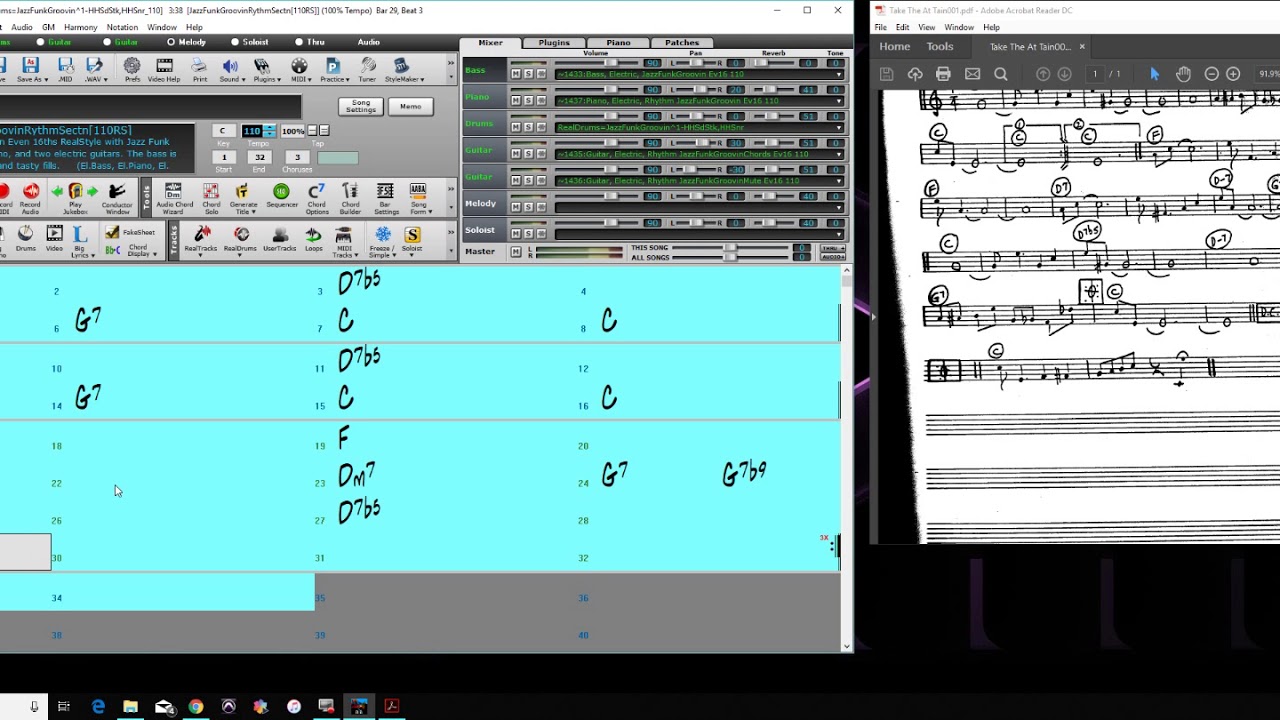
Task: Open the Loops picker
Action: [x=314, y=237]
